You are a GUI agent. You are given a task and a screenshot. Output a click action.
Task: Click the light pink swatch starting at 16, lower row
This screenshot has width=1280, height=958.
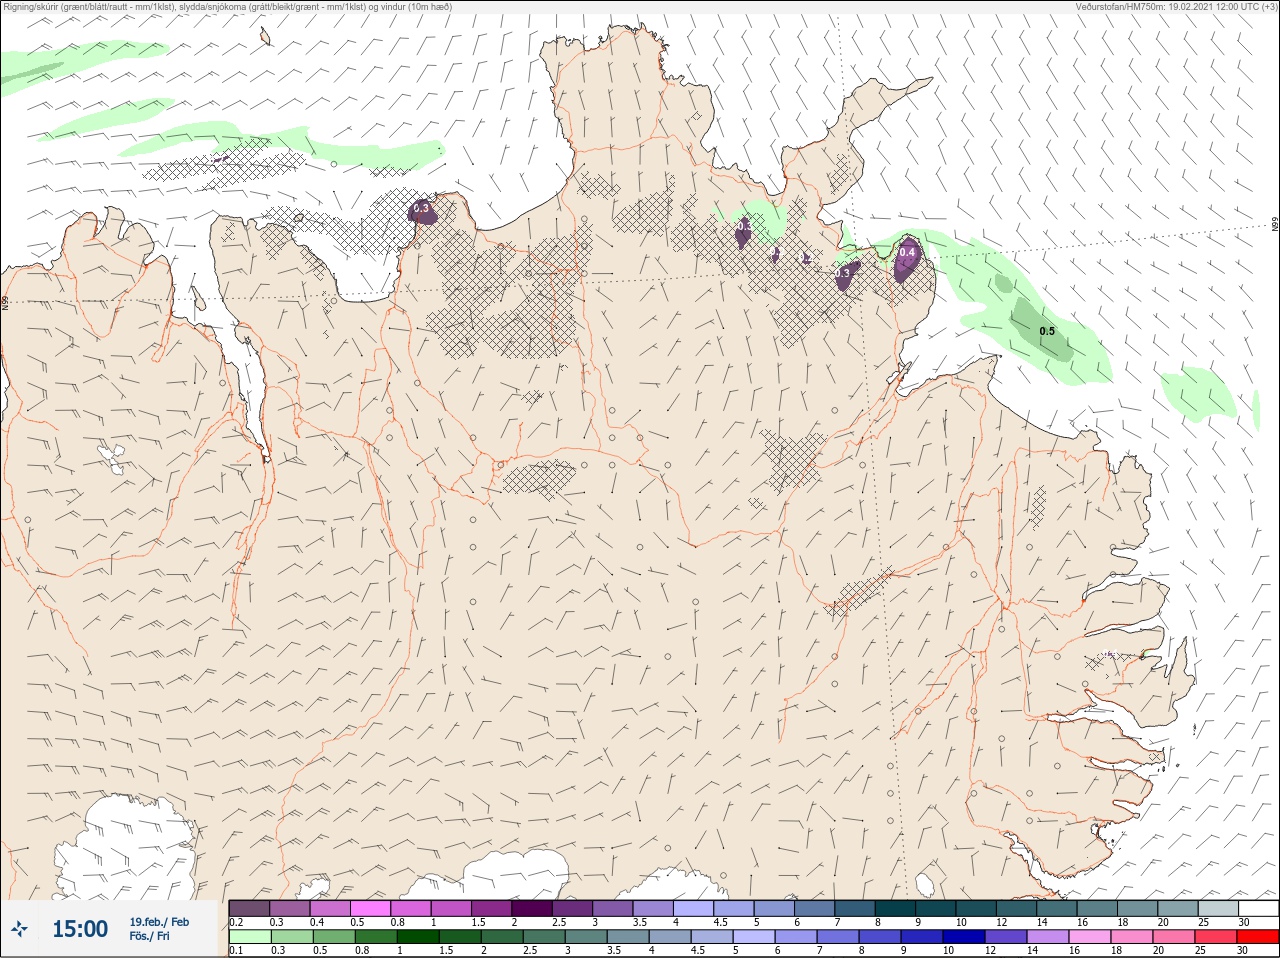coord(1090,937)
